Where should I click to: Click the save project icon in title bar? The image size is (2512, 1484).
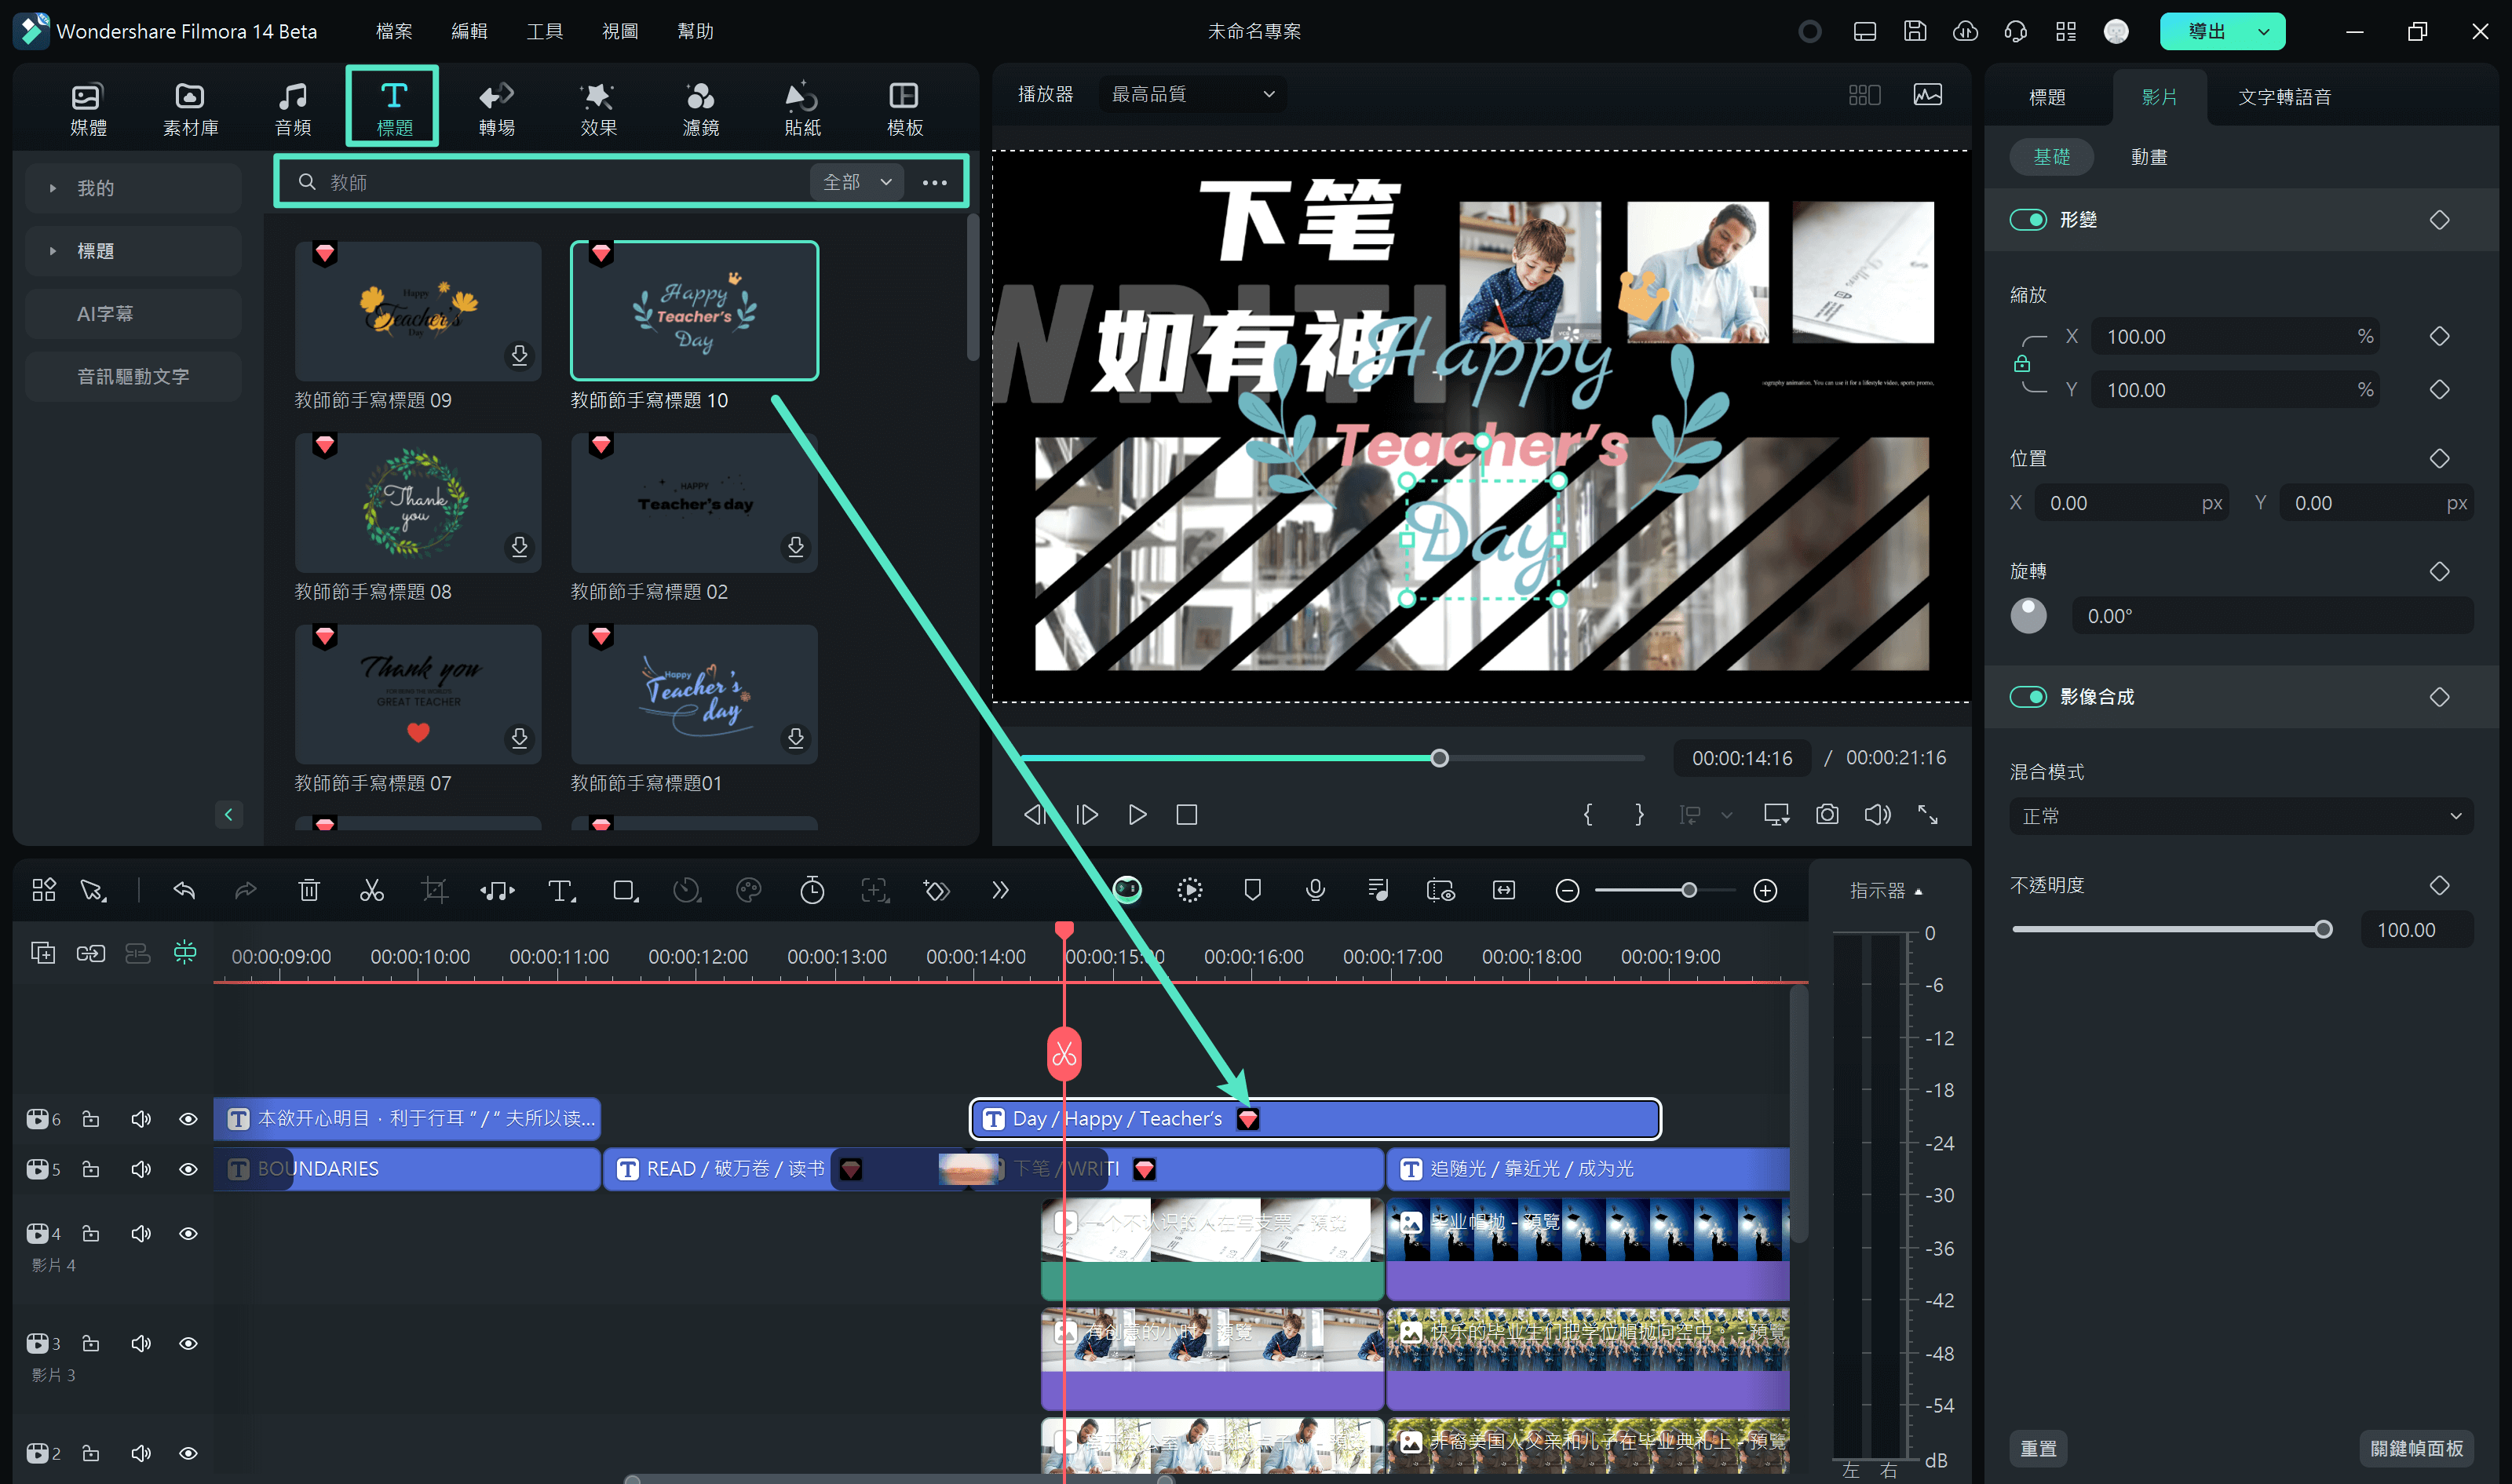point(1914,31)
